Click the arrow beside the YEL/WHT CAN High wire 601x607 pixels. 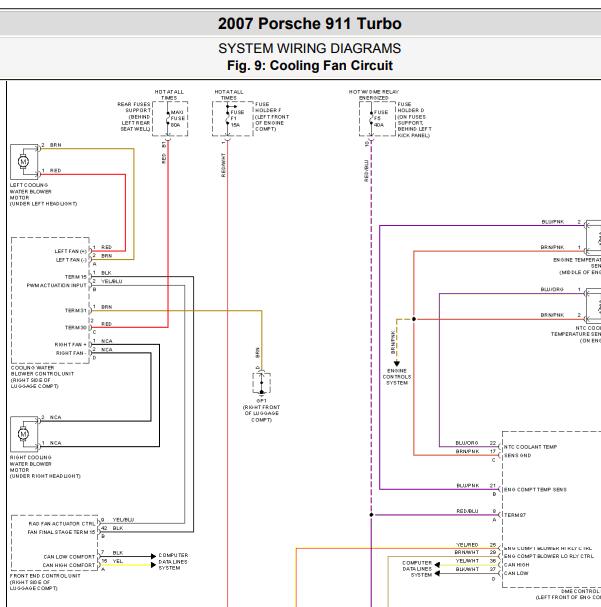437,565
